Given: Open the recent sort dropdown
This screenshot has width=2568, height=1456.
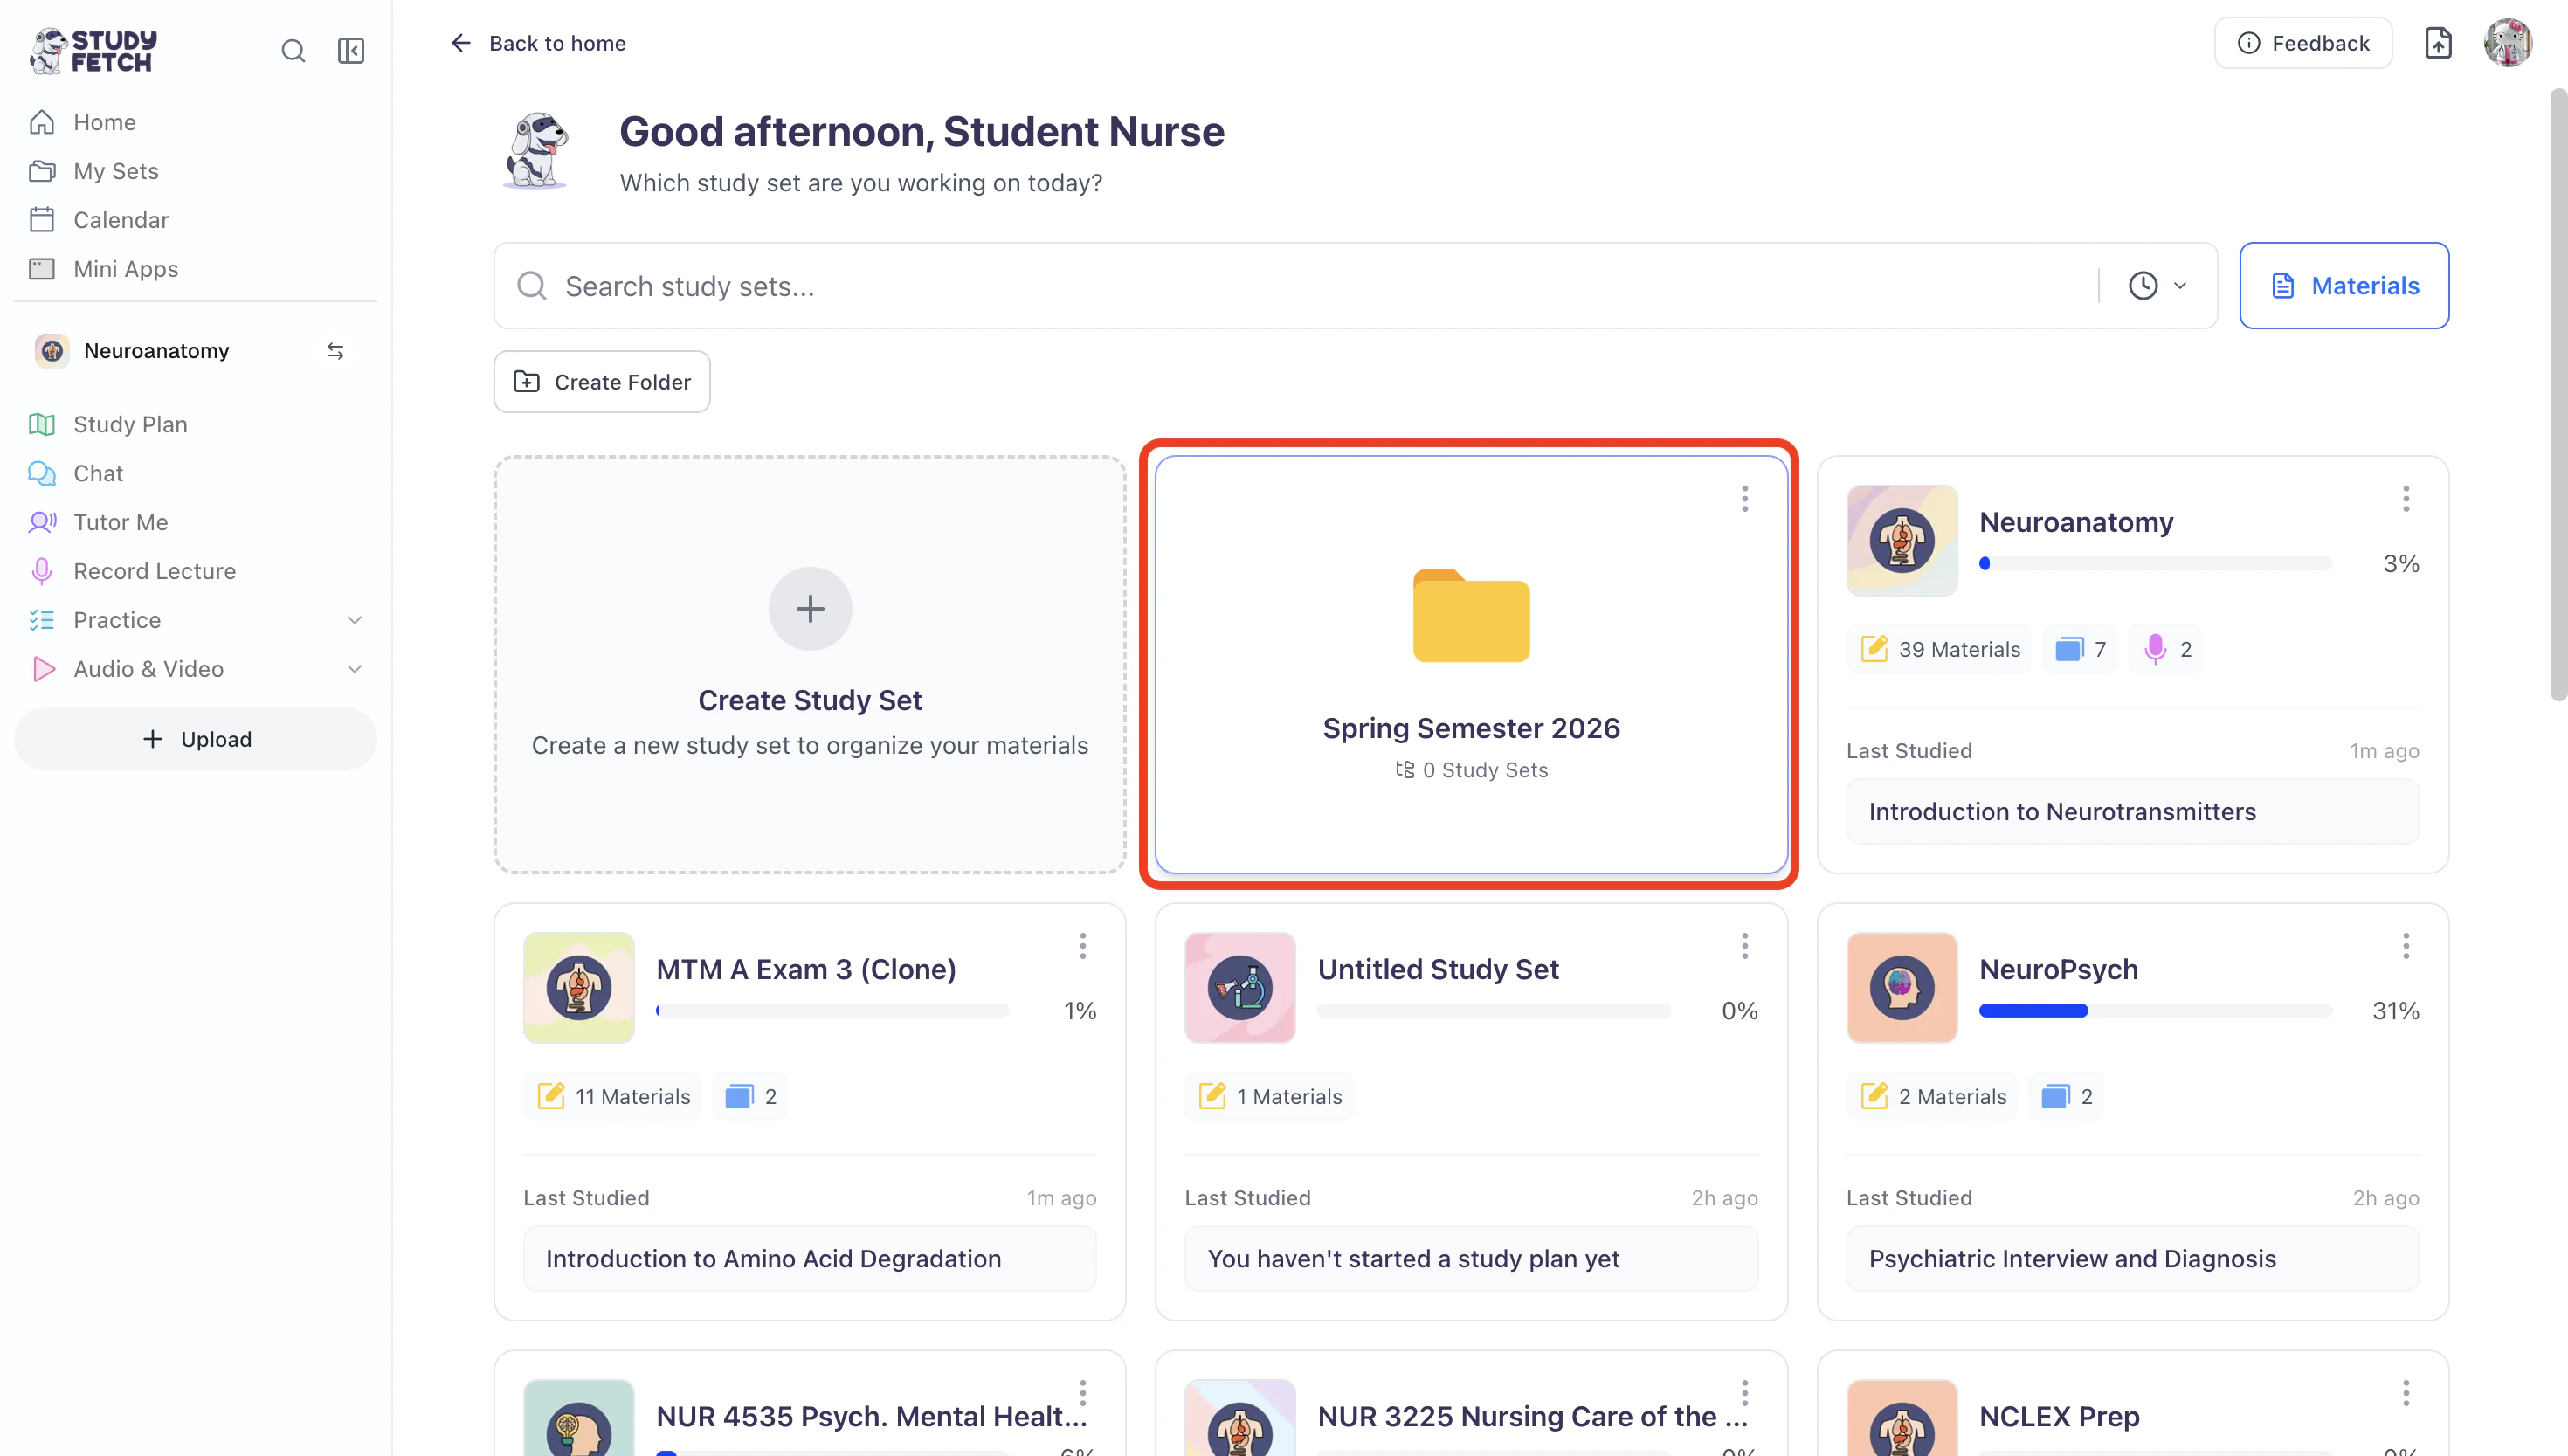Looking at the screenshot, I should coord(2157,286).
